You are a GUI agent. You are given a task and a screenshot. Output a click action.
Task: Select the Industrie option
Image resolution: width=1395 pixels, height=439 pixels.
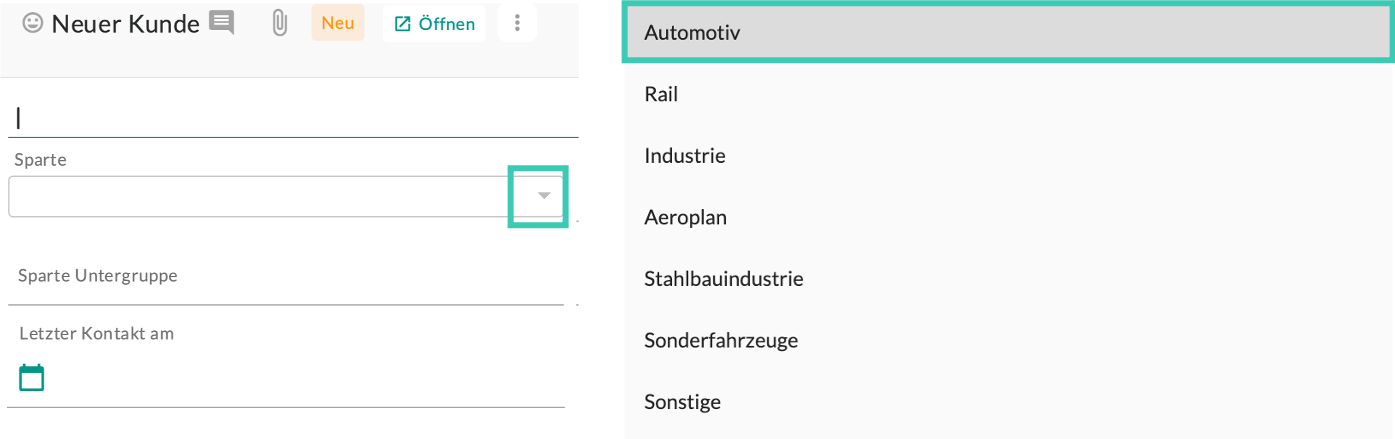685,156
